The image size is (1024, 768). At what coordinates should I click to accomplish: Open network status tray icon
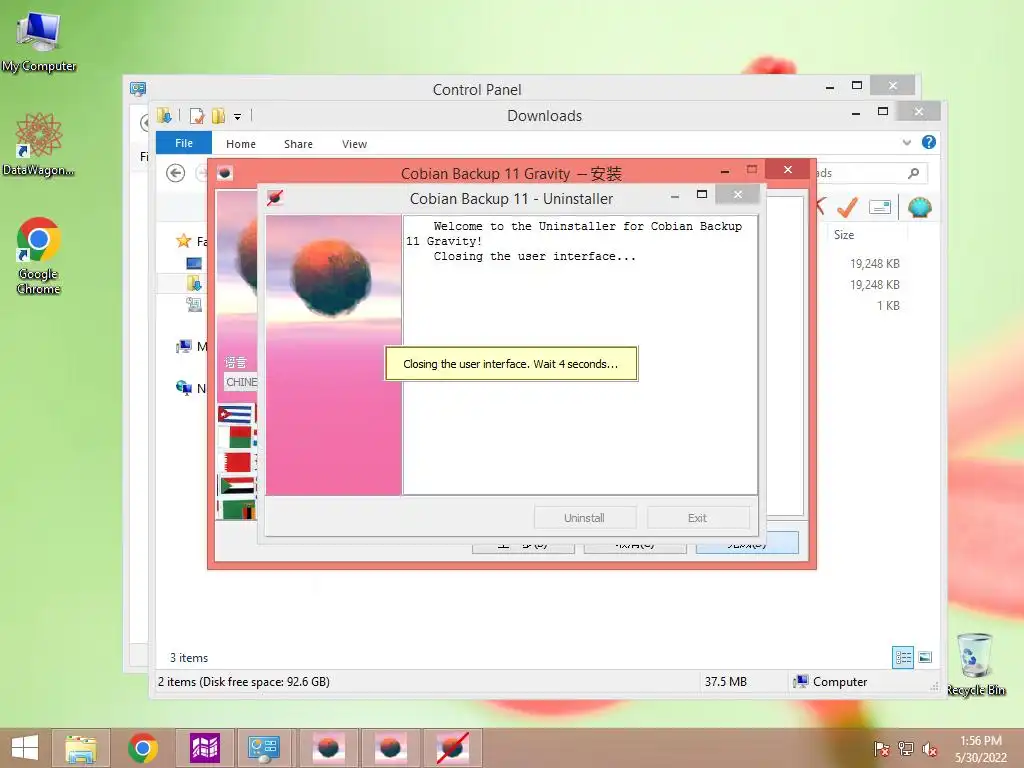click(906, 749)
